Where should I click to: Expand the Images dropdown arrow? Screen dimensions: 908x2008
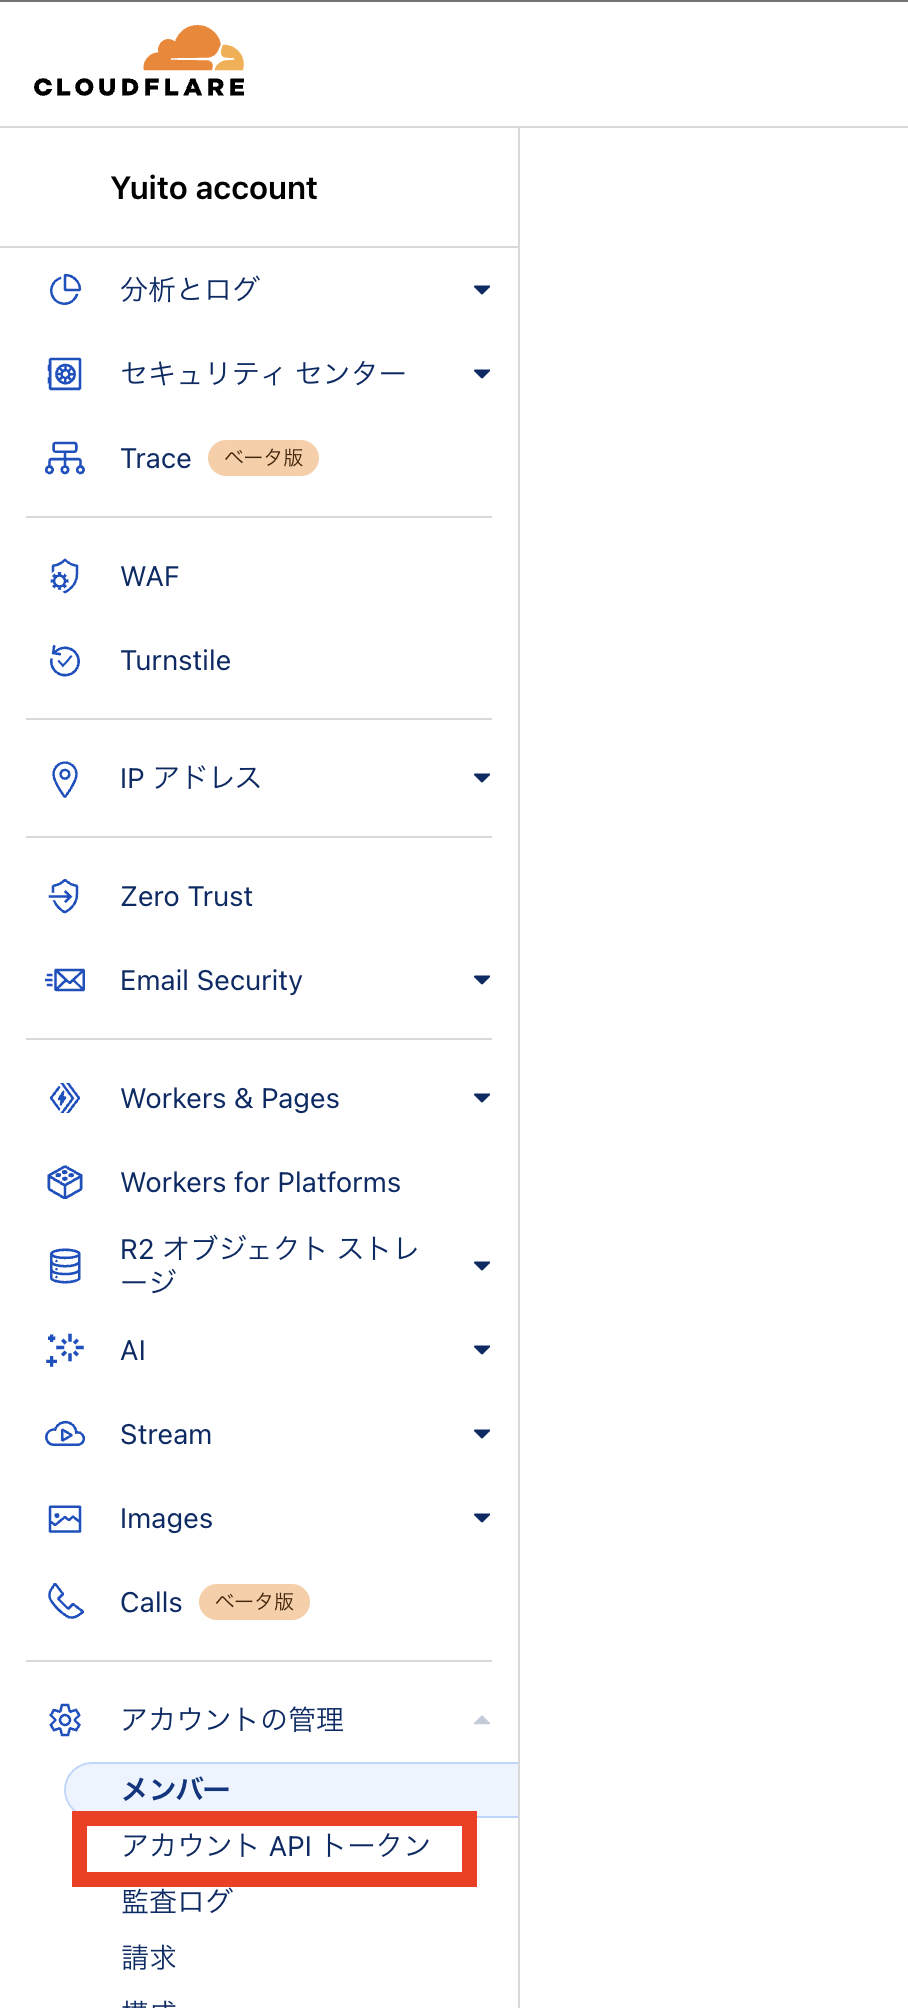(482, 1518)
